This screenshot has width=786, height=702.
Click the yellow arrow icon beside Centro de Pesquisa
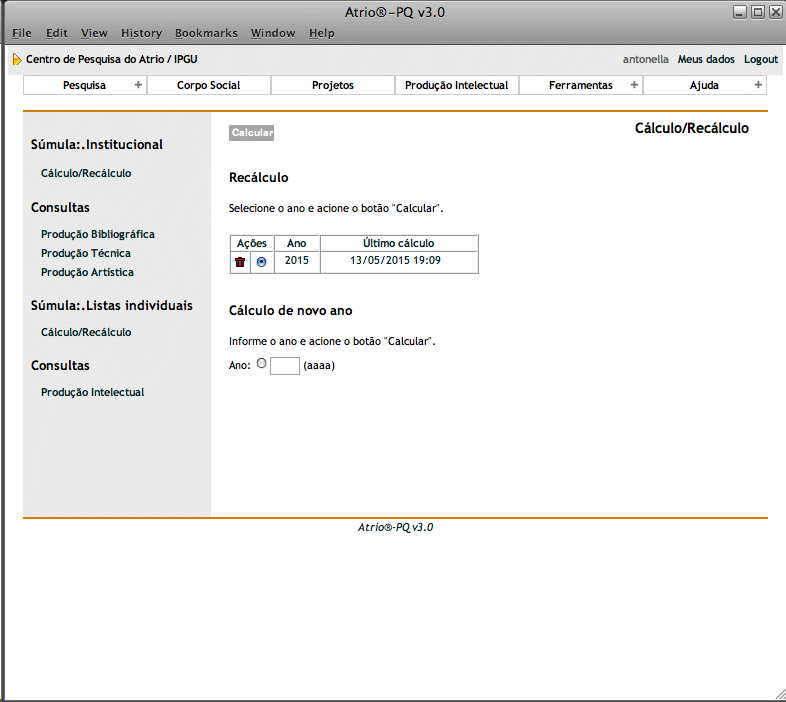coord(17,60)
